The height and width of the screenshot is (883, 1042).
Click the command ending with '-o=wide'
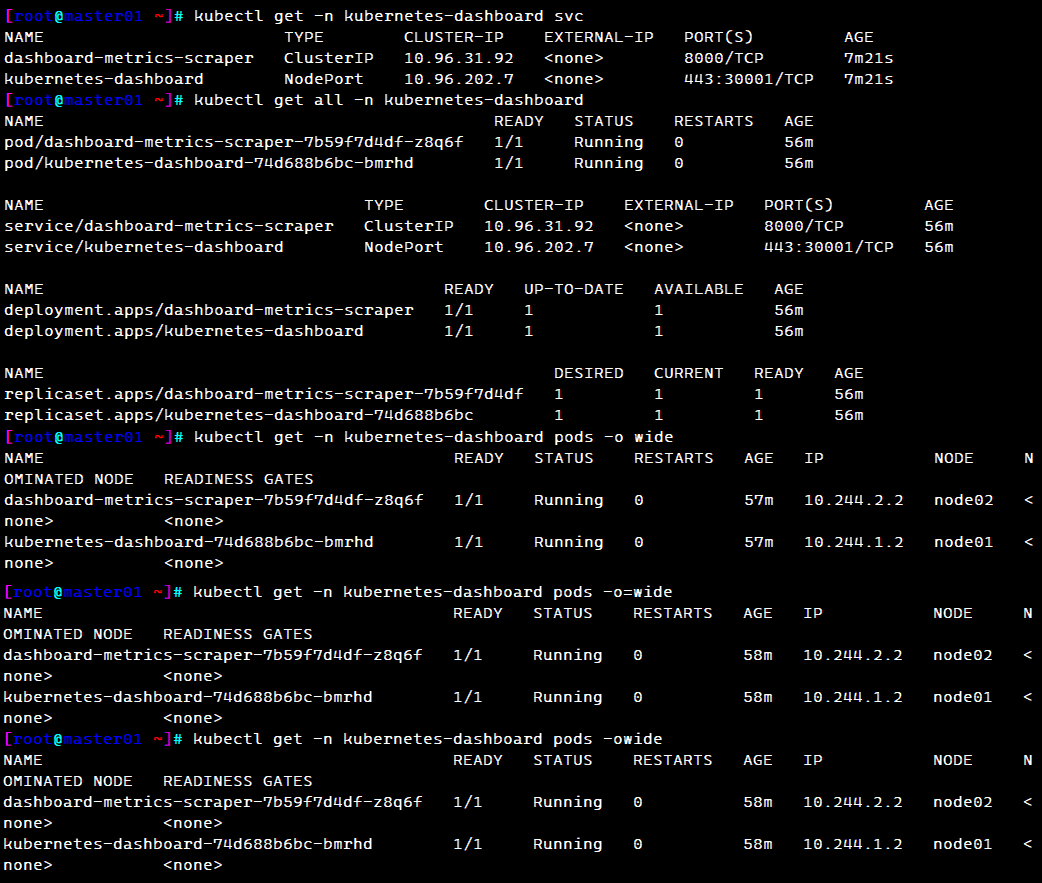point(432,592)
